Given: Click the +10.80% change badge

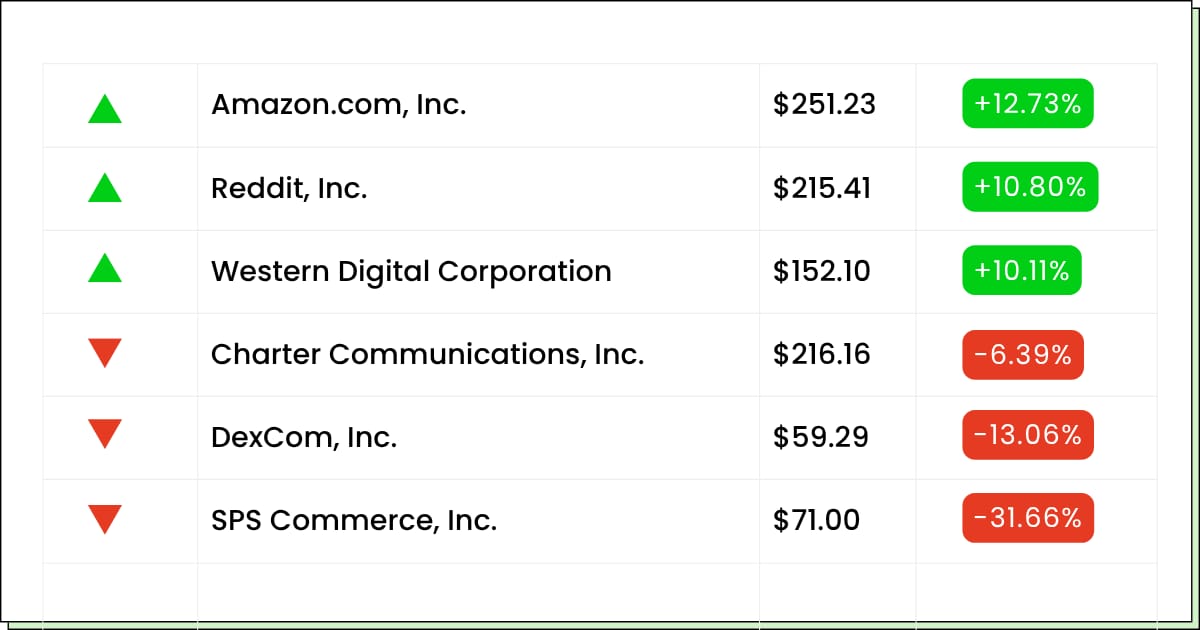Looking at the screenshot, I should 1030,187.
